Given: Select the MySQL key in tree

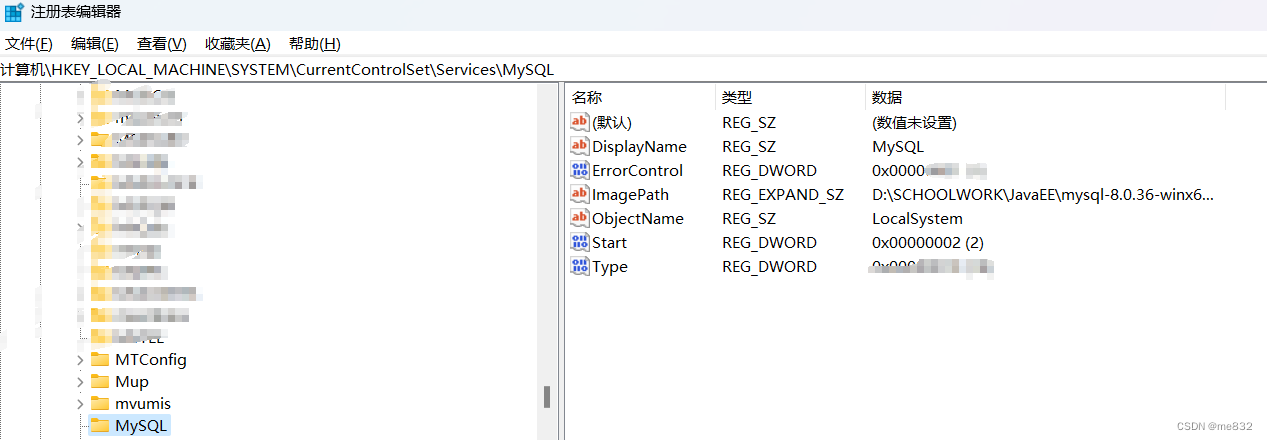Looking at the screenshot, I should [x=143, y=427].
